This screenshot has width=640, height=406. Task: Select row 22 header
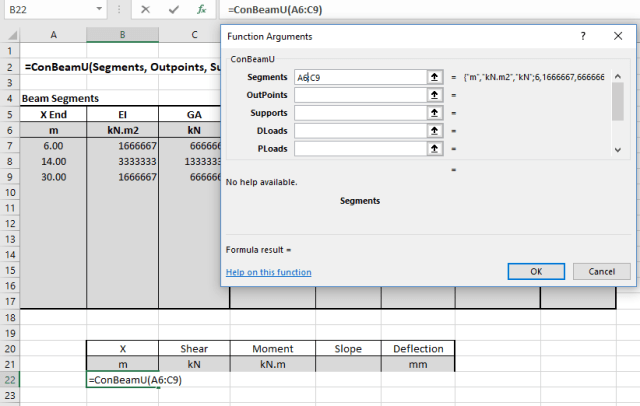pos(8,380)
